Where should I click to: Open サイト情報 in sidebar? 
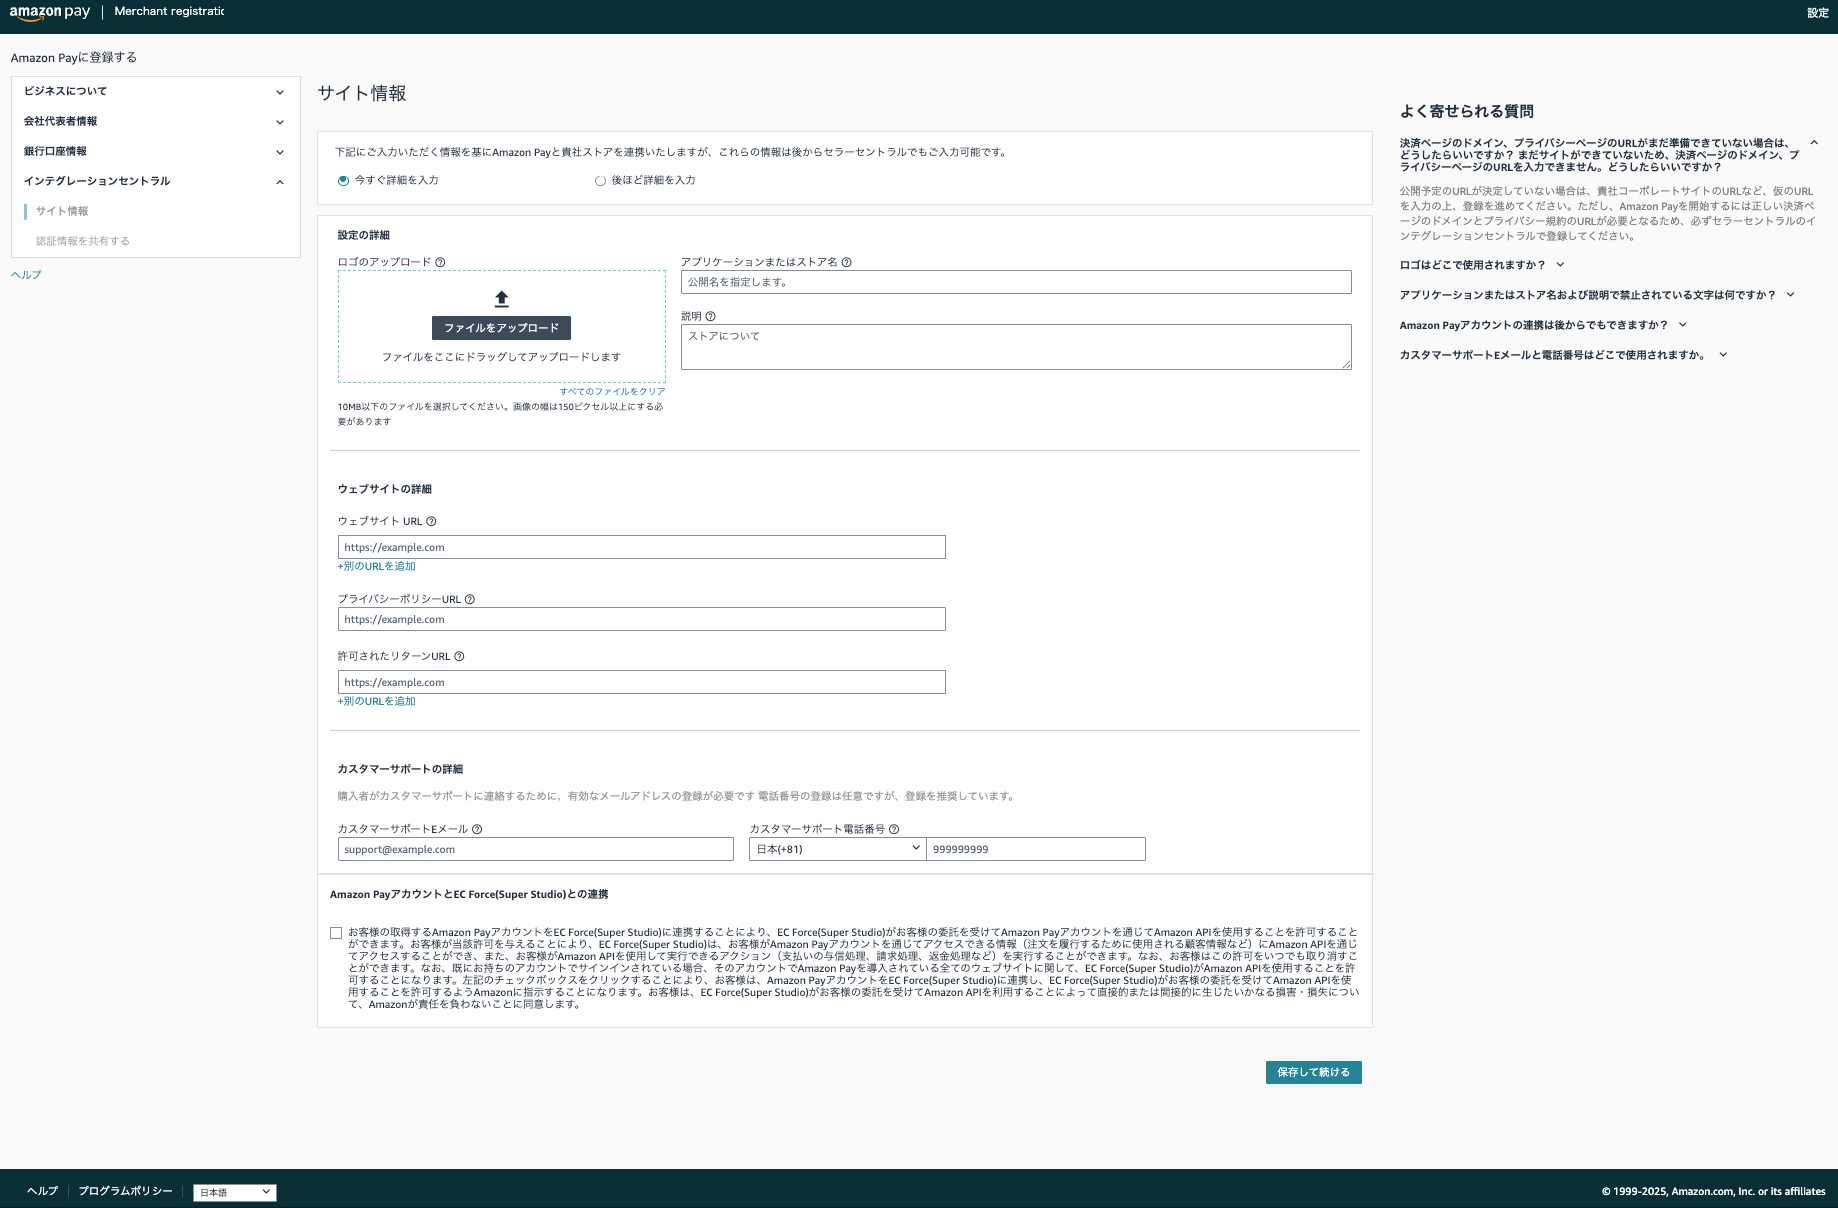coord(62,211)
